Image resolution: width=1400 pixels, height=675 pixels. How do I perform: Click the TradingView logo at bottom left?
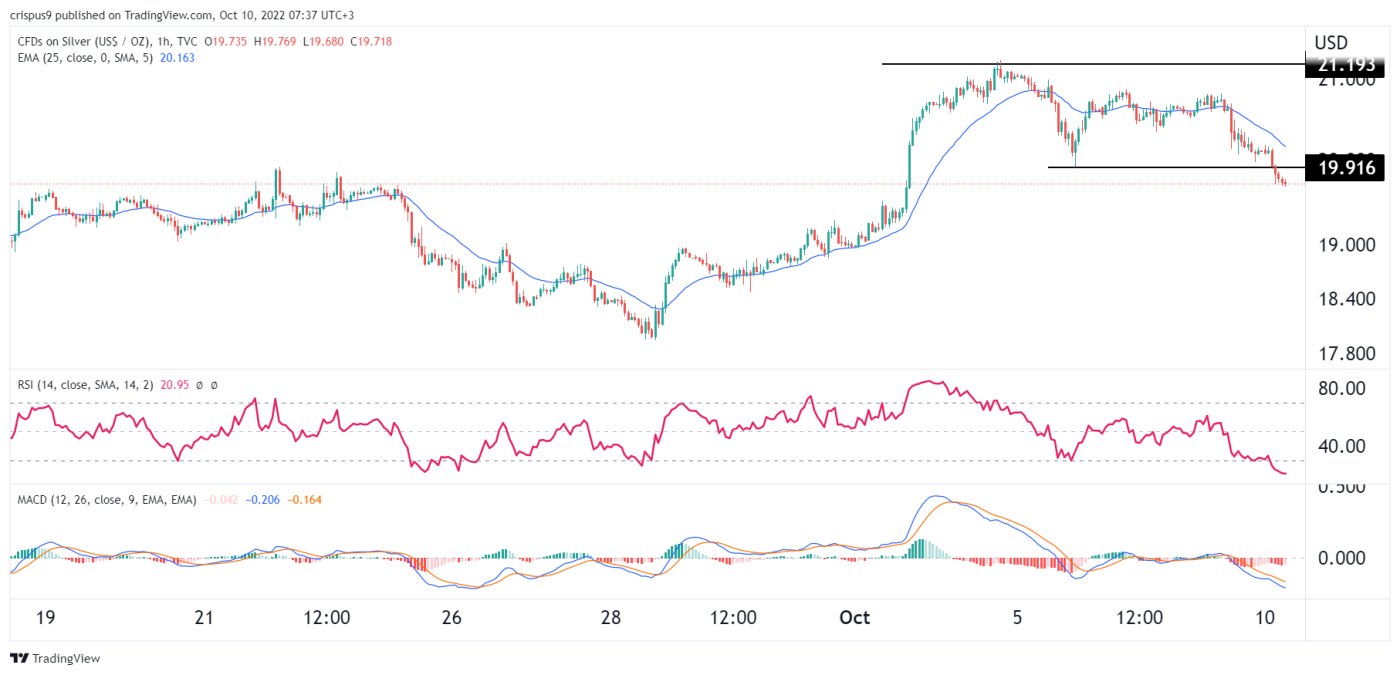pos(55,658)
